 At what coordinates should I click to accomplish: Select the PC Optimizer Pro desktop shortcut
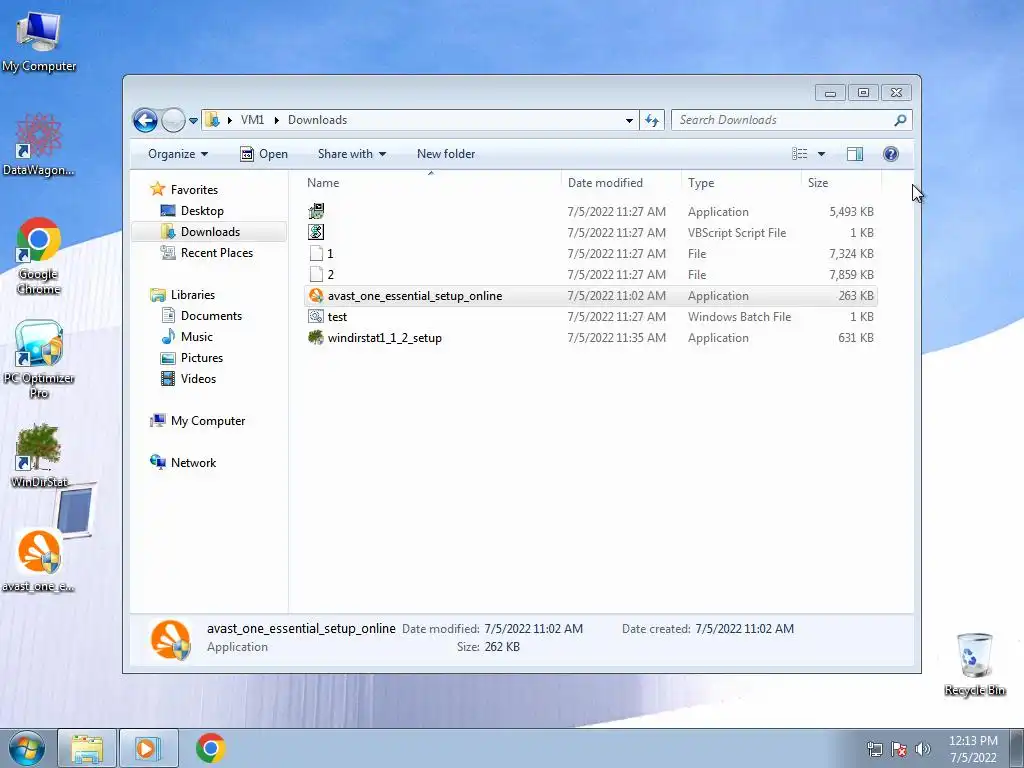(39, 360)
